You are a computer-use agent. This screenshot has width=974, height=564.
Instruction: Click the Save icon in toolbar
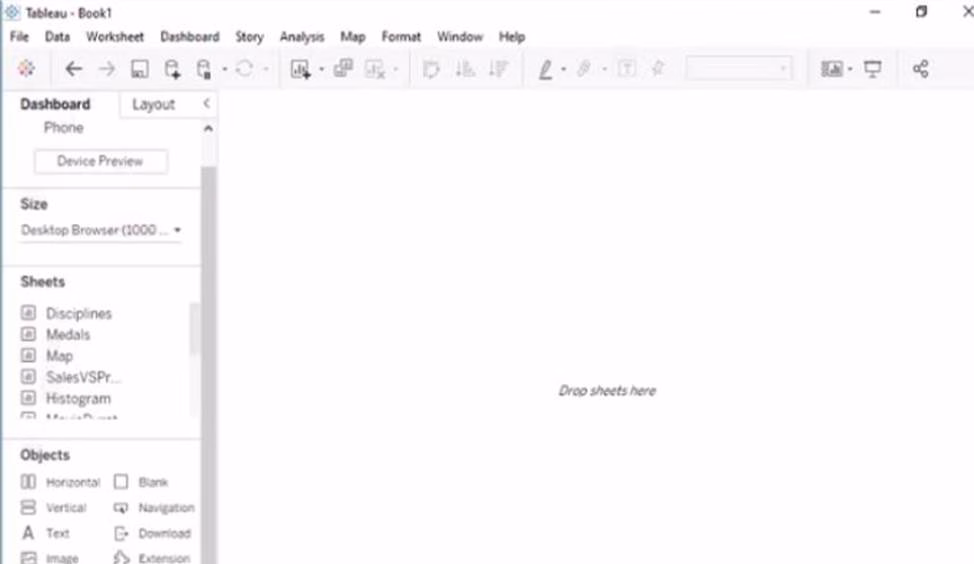[139, 69]
